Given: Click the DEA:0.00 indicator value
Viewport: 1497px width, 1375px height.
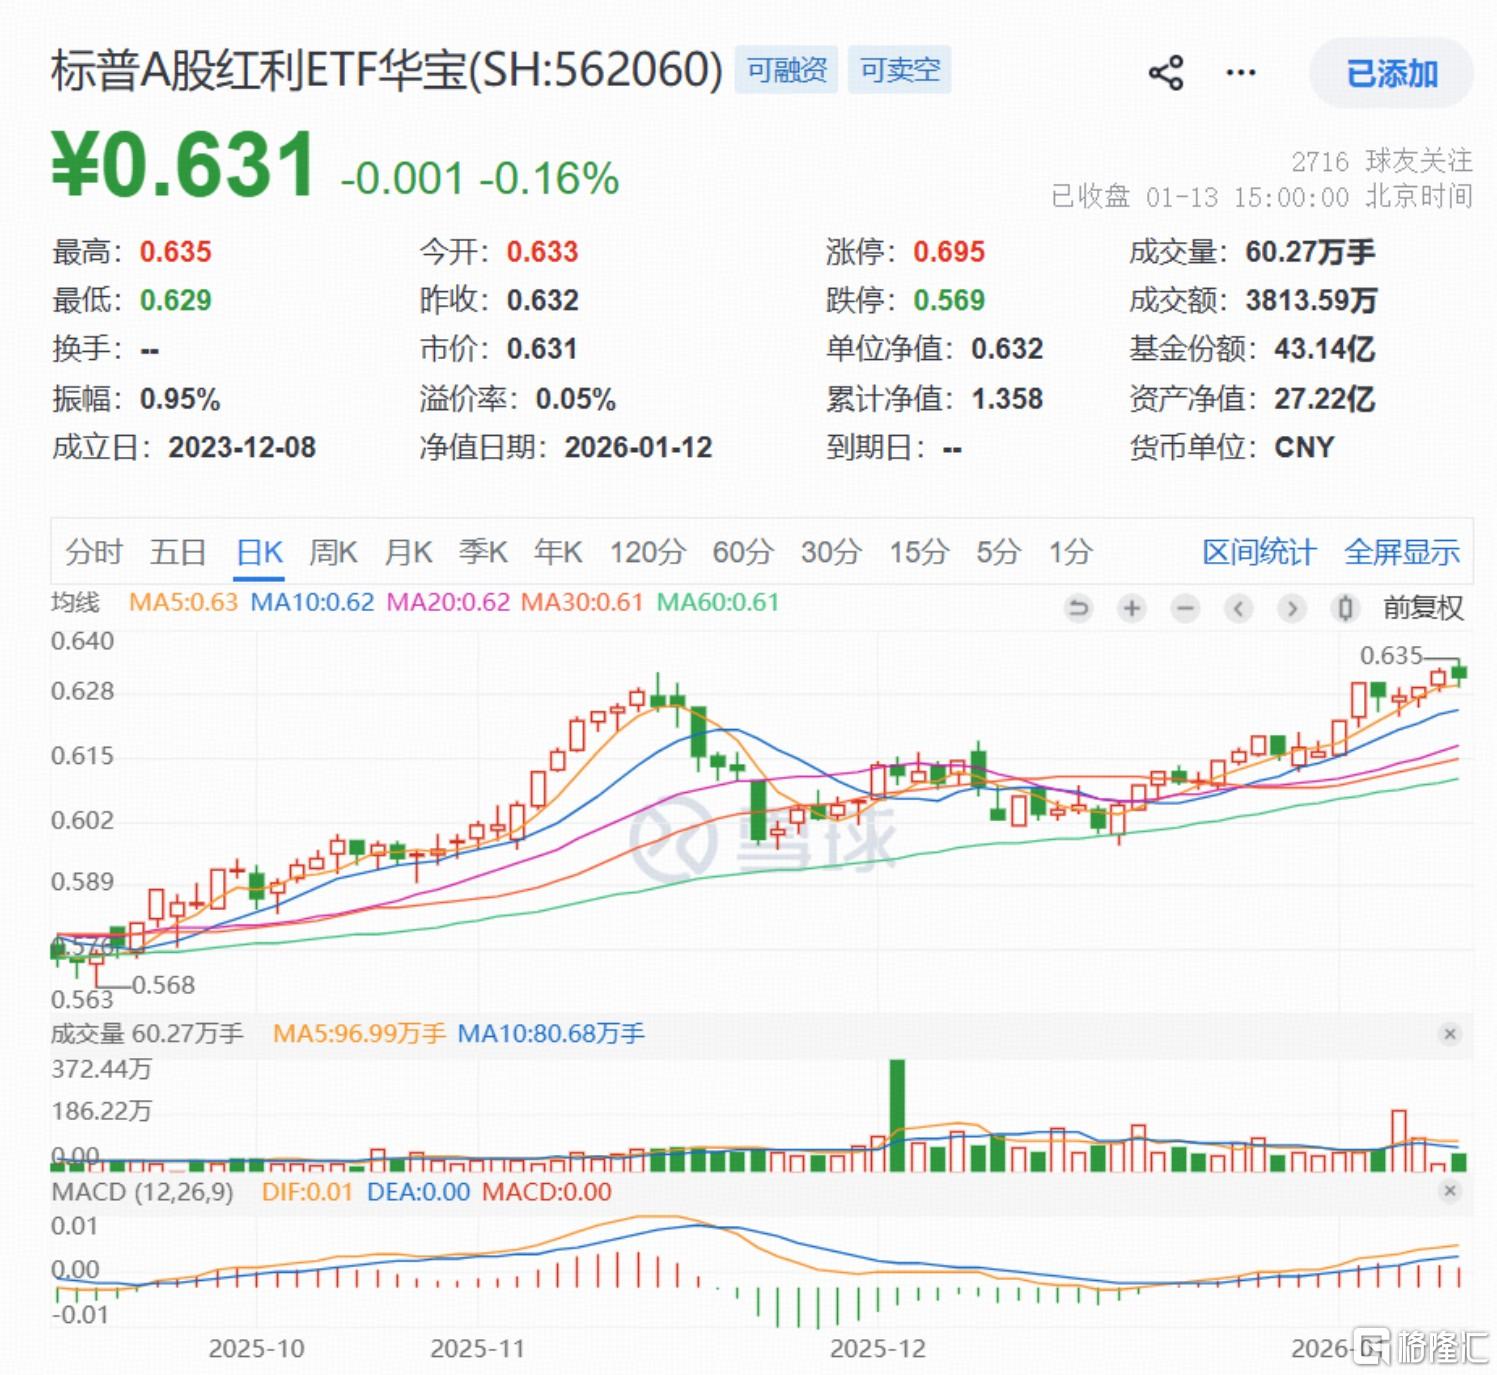Looking at the screenshot, I should point(418,1191).
